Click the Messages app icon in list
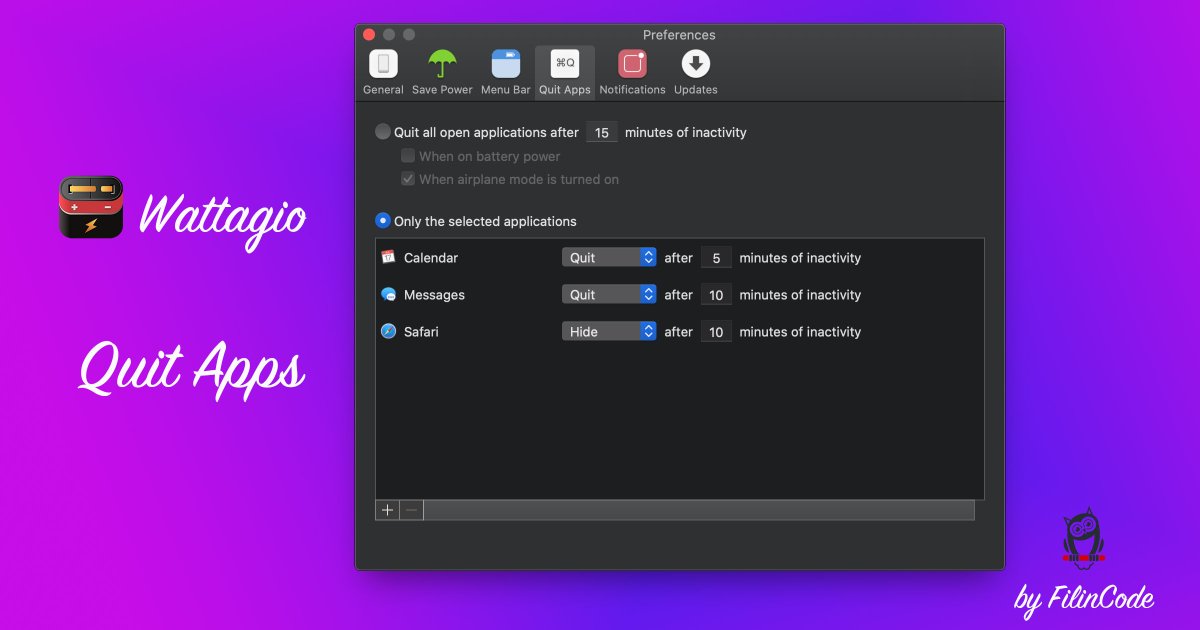 point(389,294)
